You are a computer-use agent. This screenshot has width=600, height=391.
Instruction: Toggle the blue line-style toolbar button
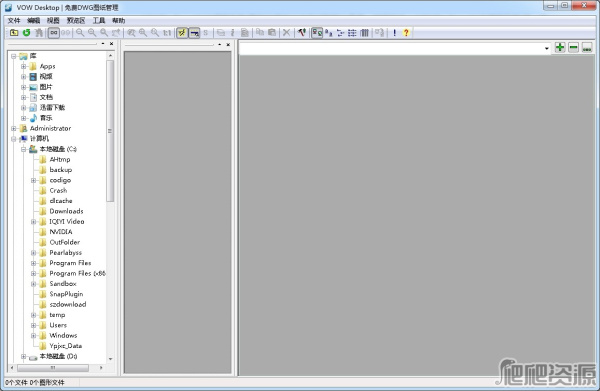(194, 33)
